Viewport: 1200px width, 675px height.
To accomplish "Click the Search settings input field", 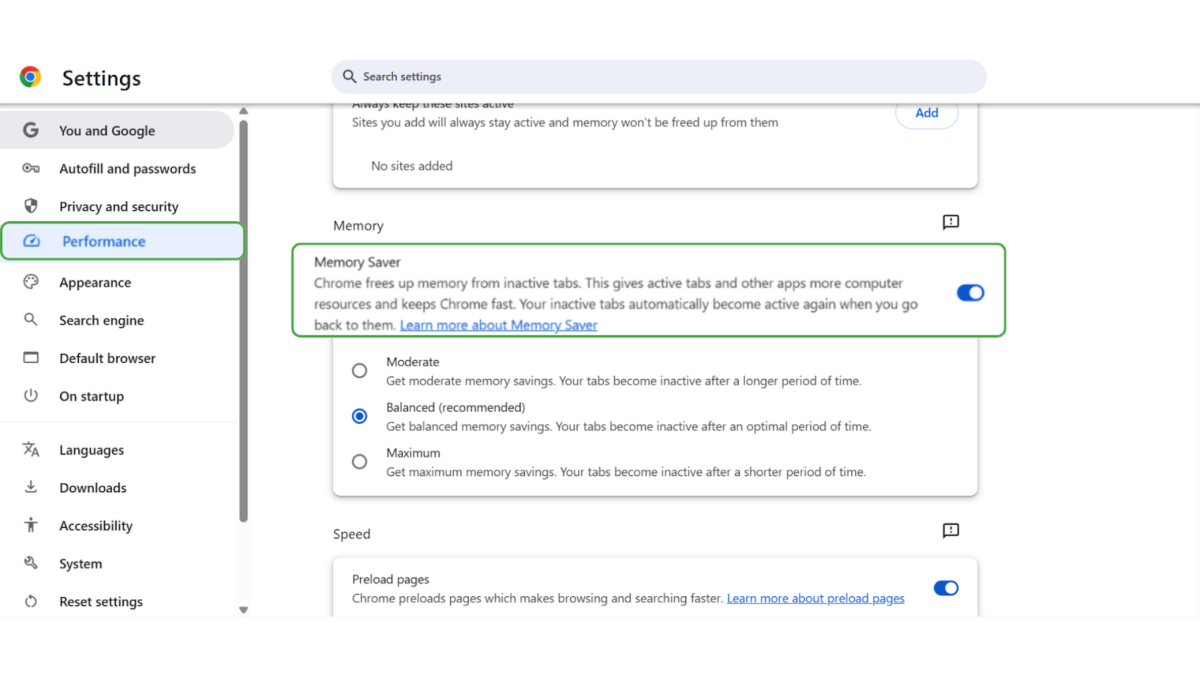I will pyautogui.click(x=659, y=77).
